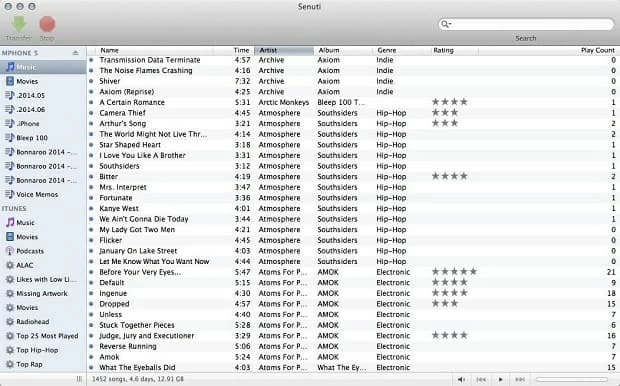Click the play button
Screen dimensions: 620x386
pos(501,379)
